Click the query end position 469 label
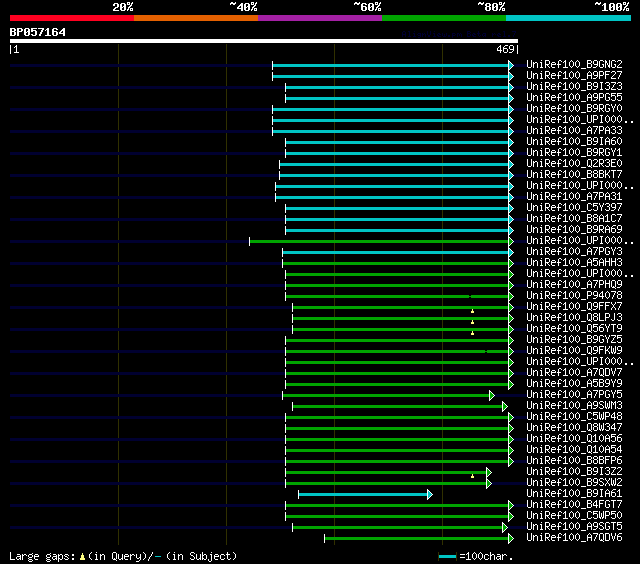The height and width of the screenshot is (564, 640). pyautogui.click(x=505, y=49)
